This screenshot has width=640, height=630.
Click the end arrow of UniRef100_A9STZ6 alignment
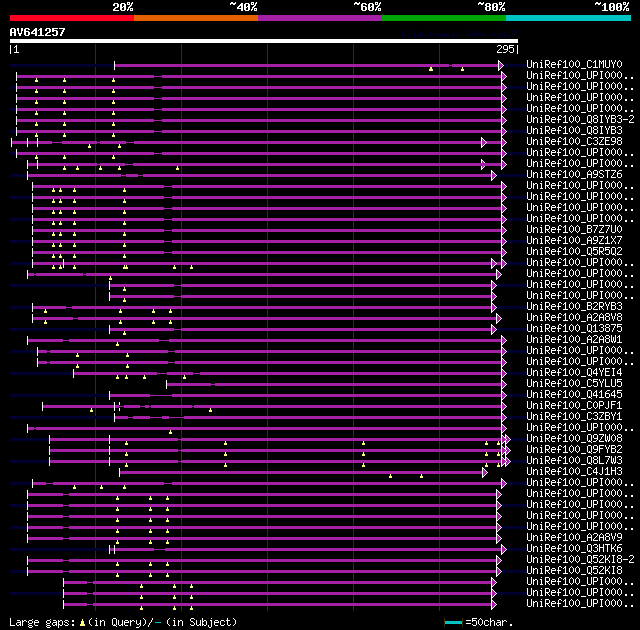[x=494, y=175]
